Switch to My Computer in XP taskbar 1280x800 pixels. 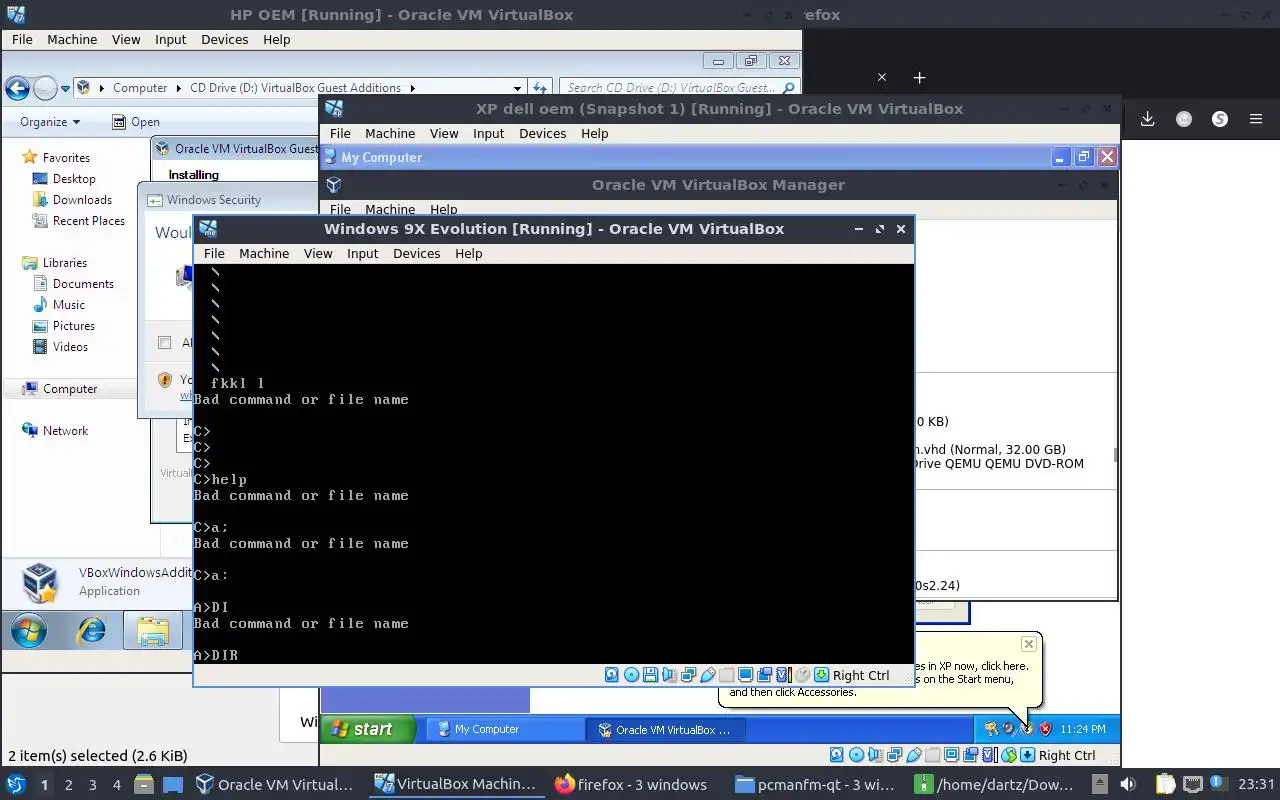(505, 729)
